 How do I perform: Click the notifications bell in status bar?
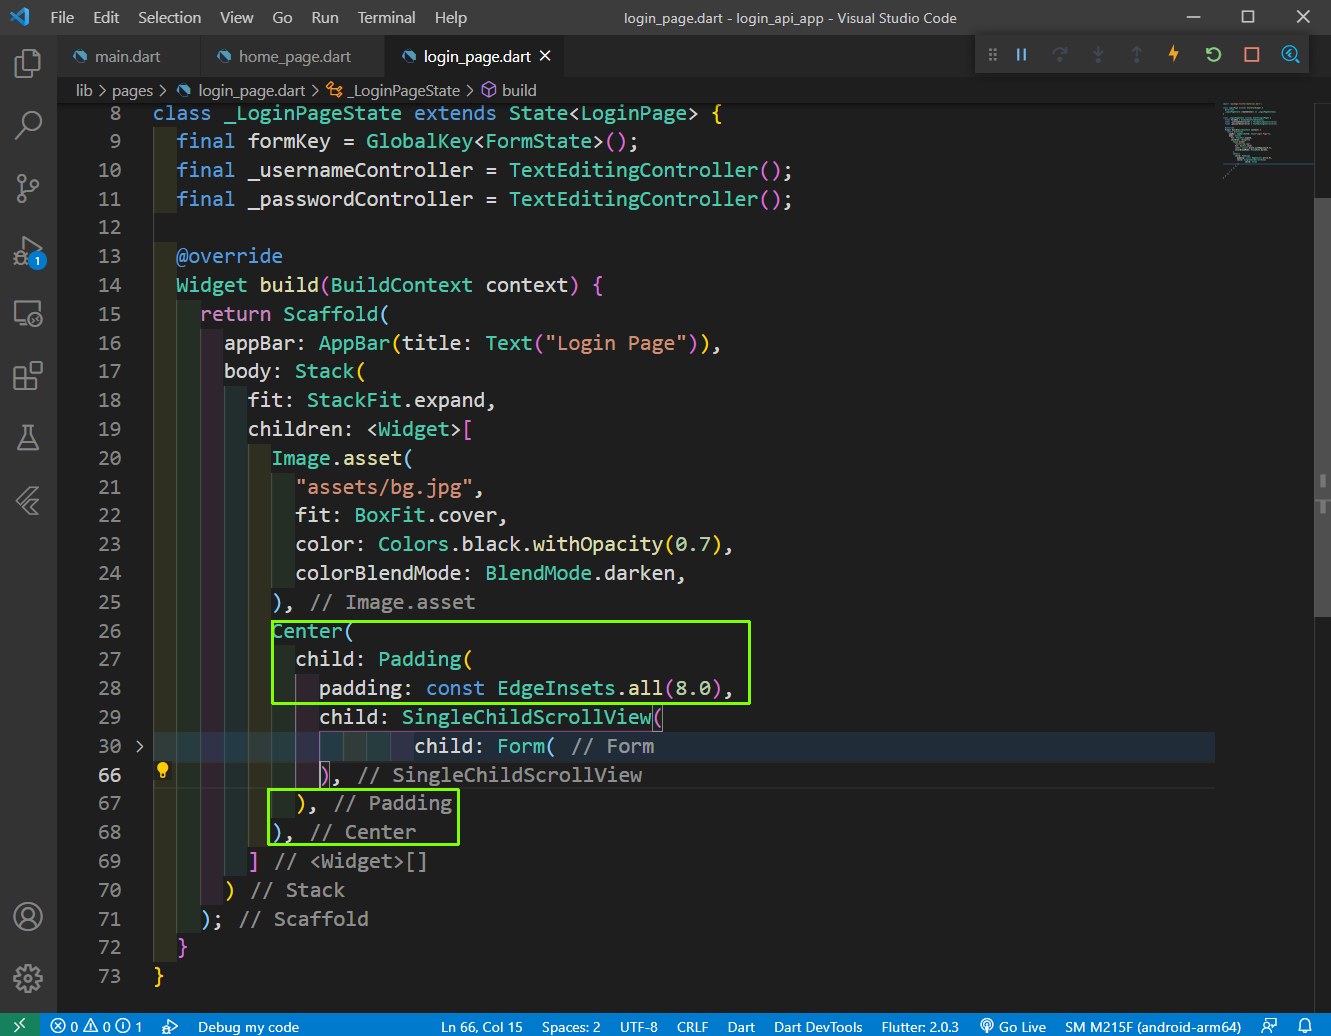click(x=1305, y=1026)
